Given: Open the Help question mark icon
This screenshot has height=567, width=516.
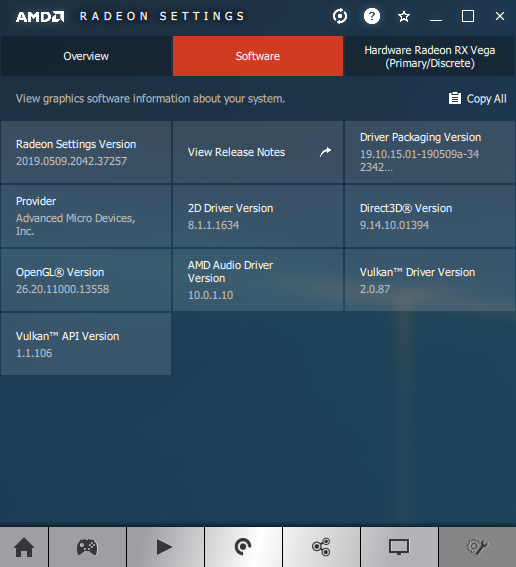Looking at the screenshot, I should [371, 16].
